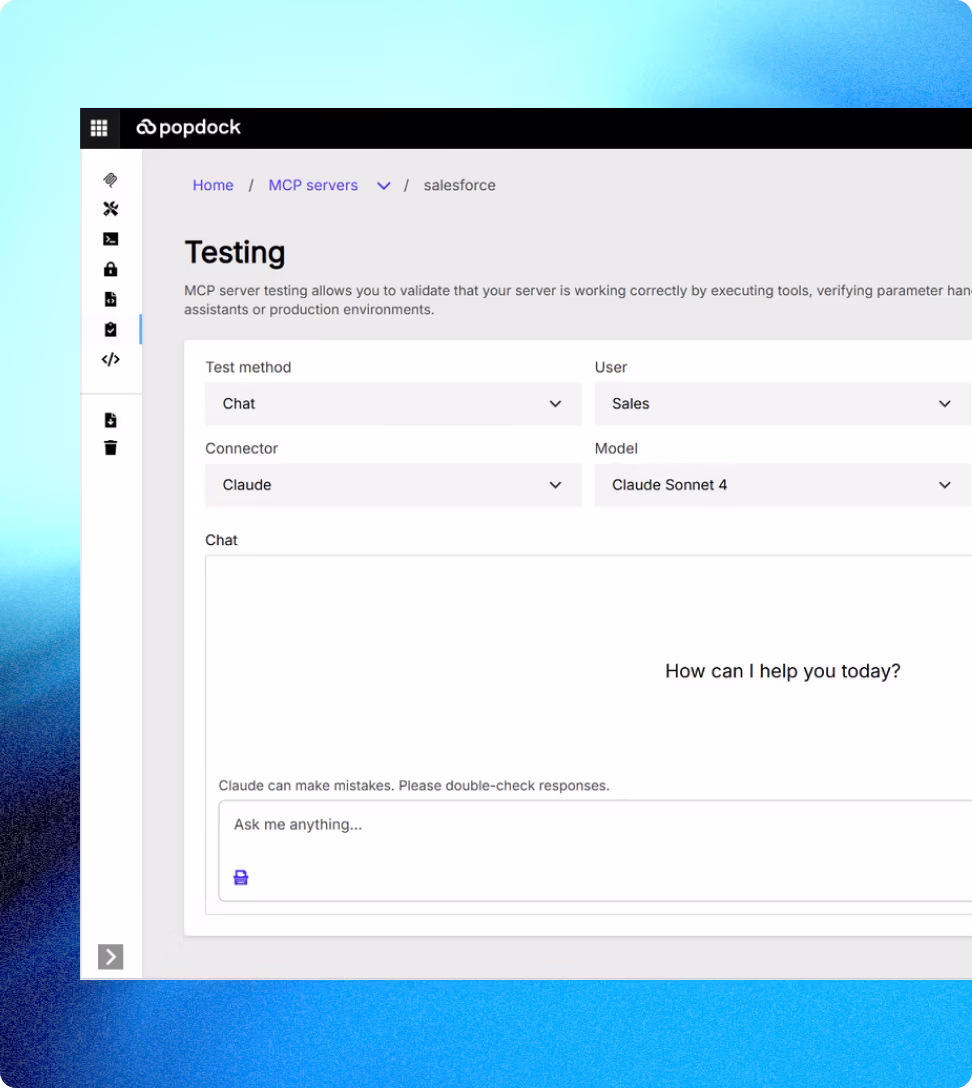Go to the Home breadcrumb link
Viewport: 972px width, 1088px height.
click(x=213, y=185)
